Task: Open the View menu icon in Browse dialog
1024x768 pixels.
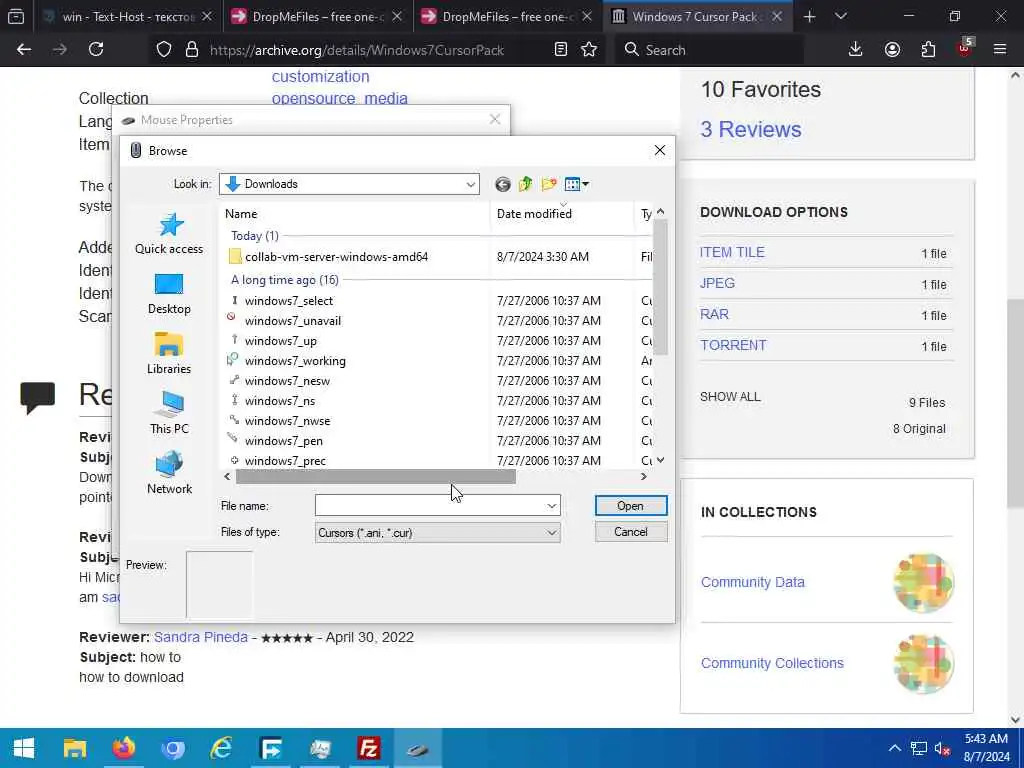Action: 577,184
